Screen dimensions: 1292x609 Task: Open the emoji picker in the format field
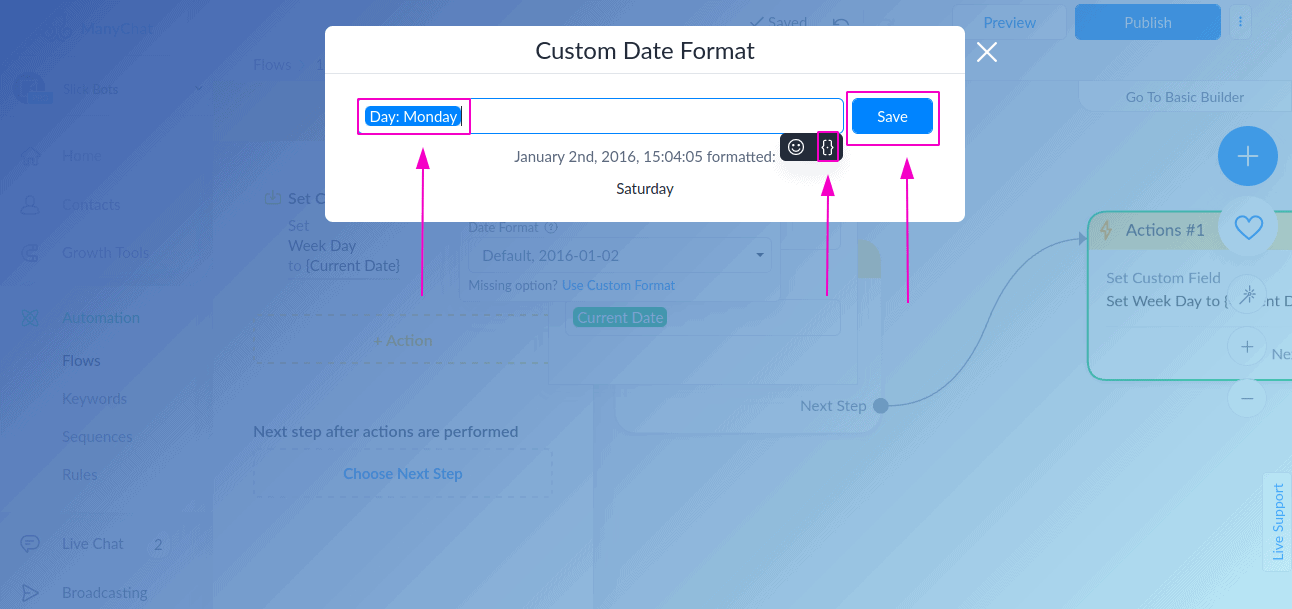tap(796, 147)
